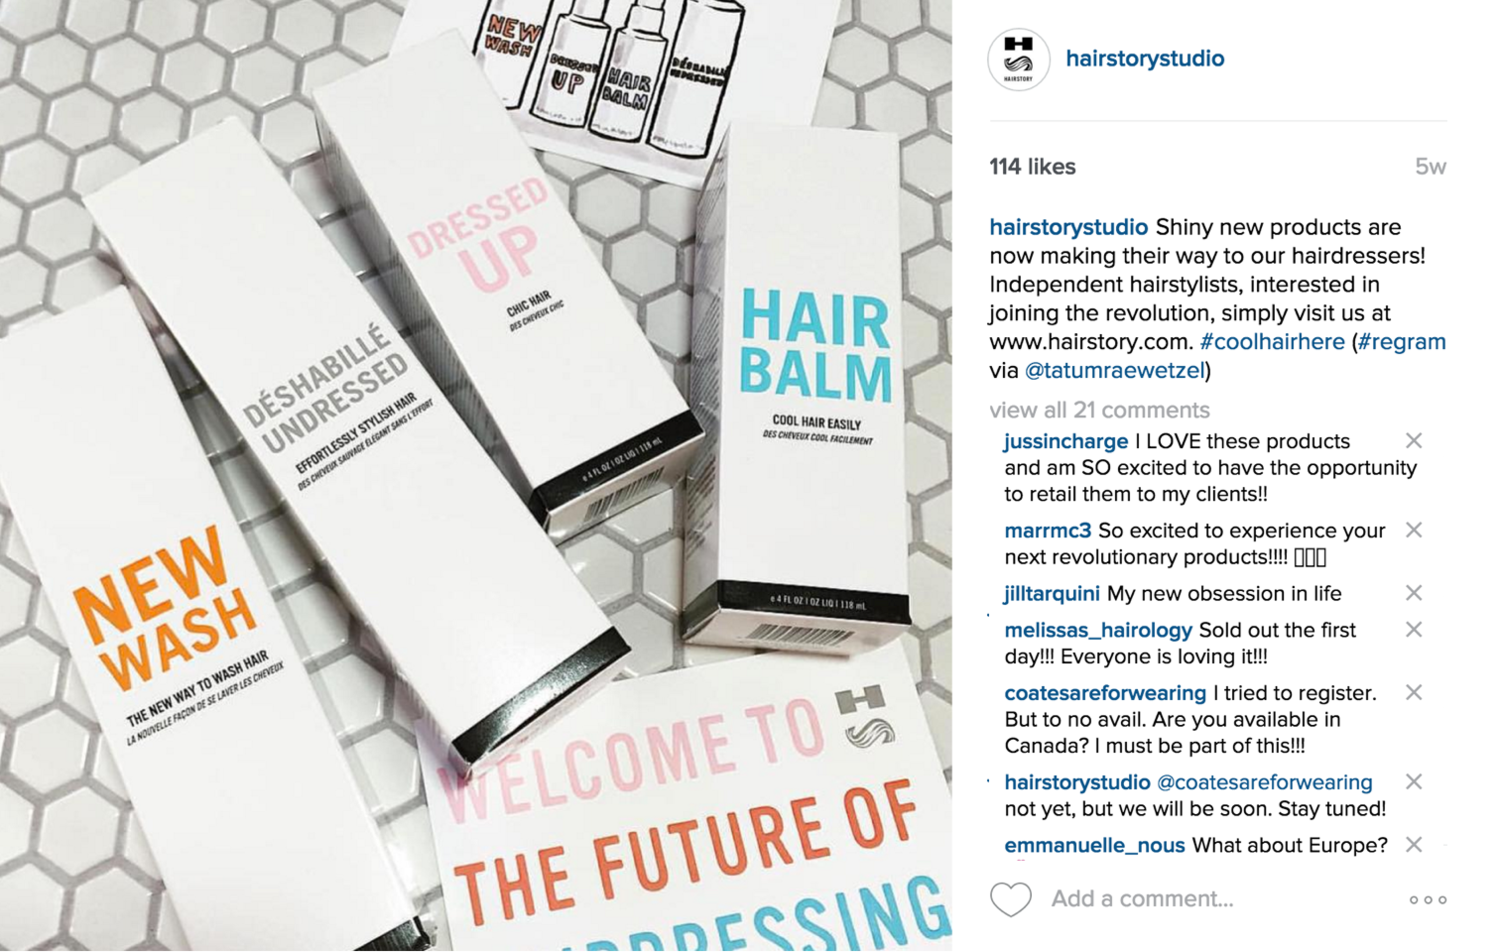
Task: Delete coatesareforwearing's comment with the X
Action: point(1413,692)
